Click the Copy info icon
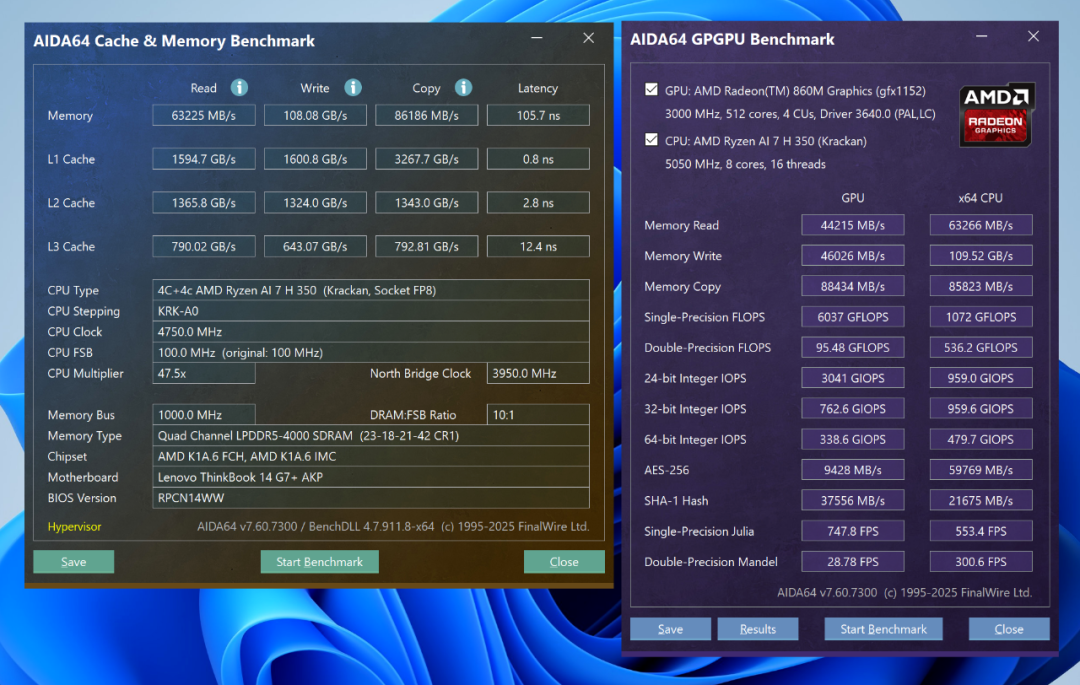The height and width of the screenshot is (685, 1080). (464, 87)
